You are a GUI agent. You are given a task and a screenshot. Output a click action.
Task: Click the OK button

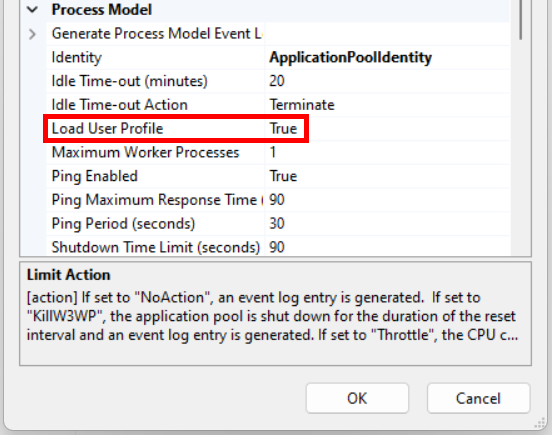357,398
